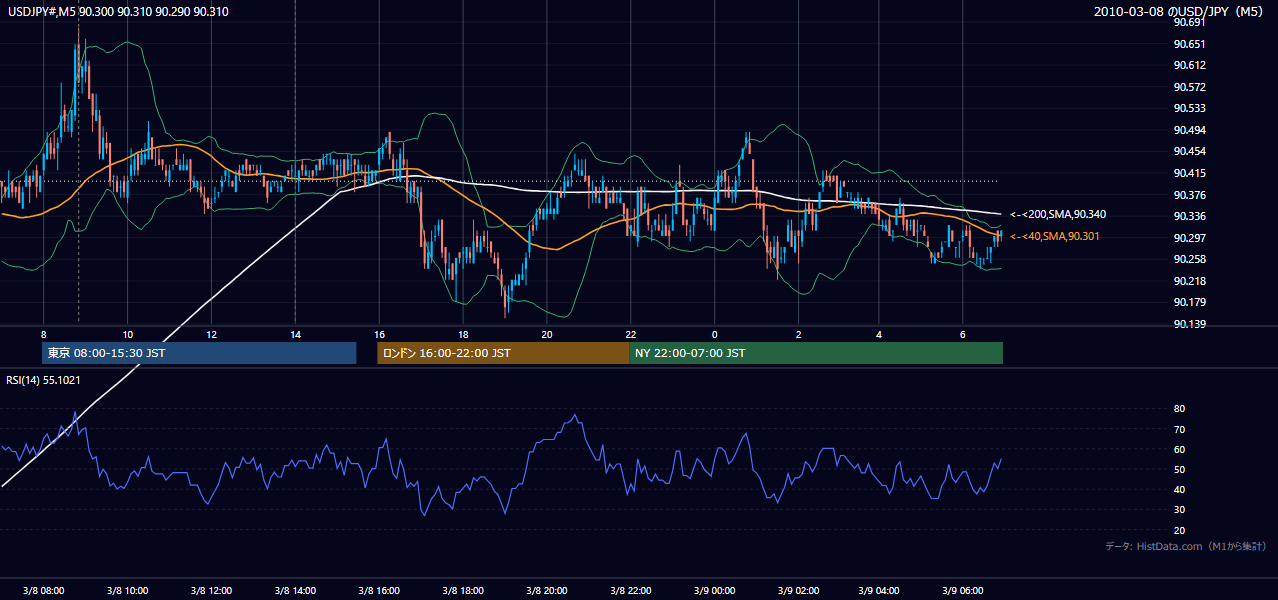Click price axis value 90.612
The width and height of the screenshot is (1278, 600).
1189,65
